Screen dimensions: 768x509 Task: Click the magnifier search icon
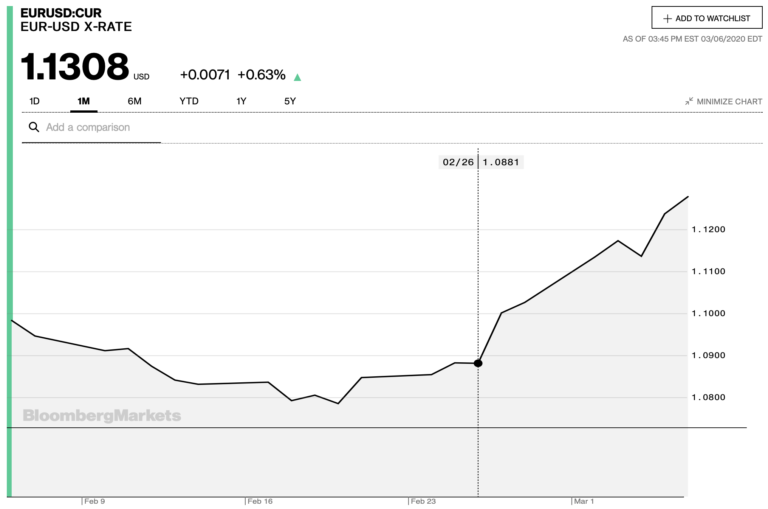click(34, 128)
